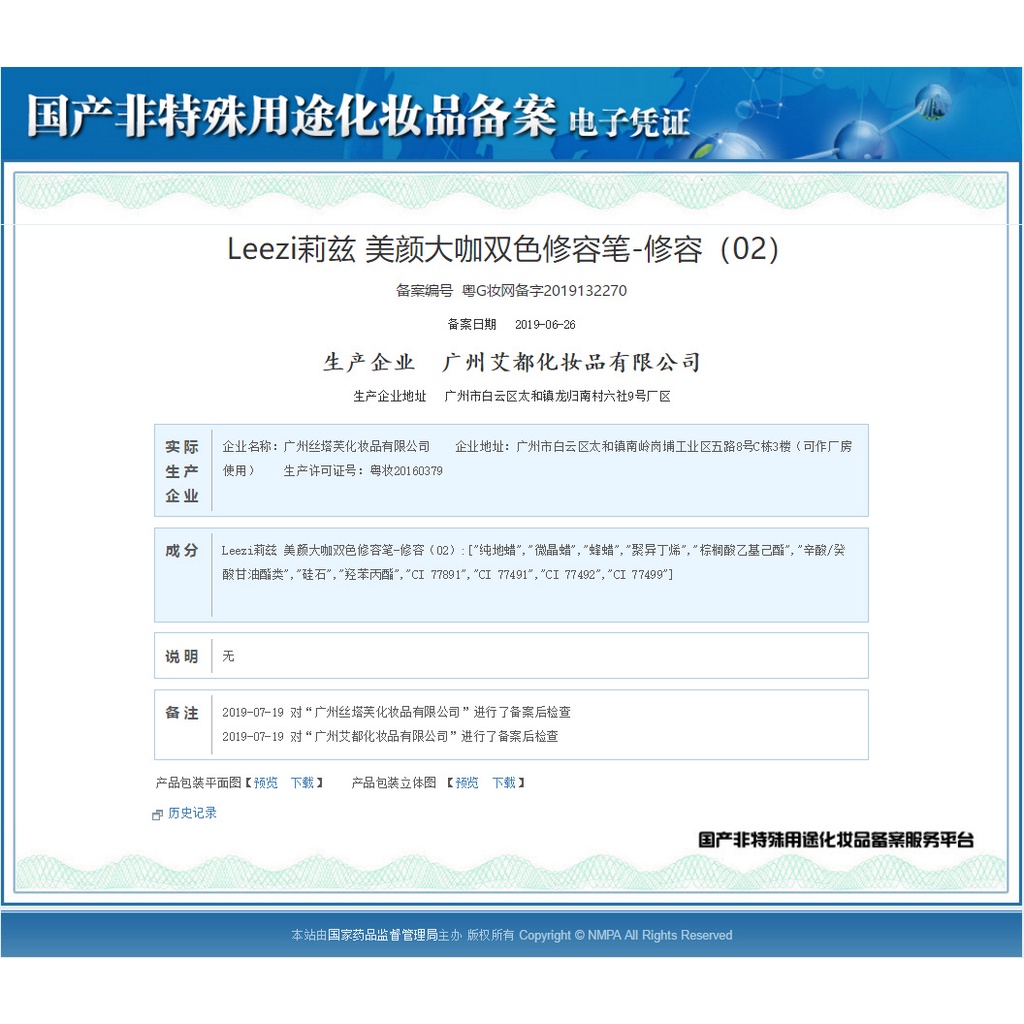The width and height of the screenshot is (1024, 1024).
Task: Preview the 产品包装立体图 image
Action: tap(467, 783)
